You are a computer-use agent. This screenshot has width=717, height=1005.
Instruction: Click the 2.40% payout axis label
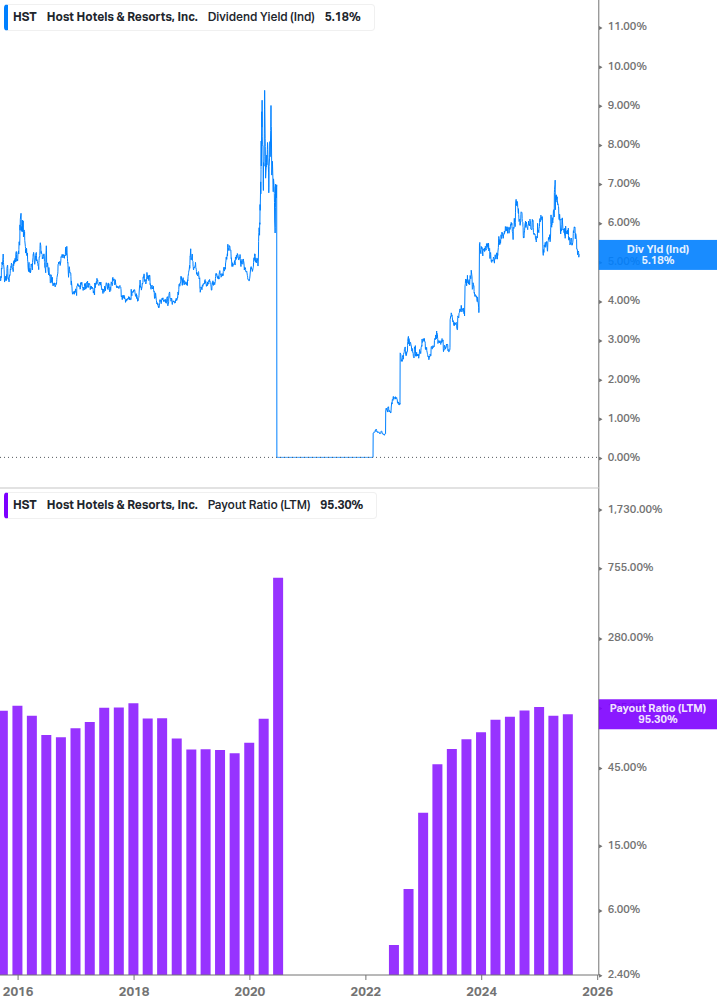point(623,974)
